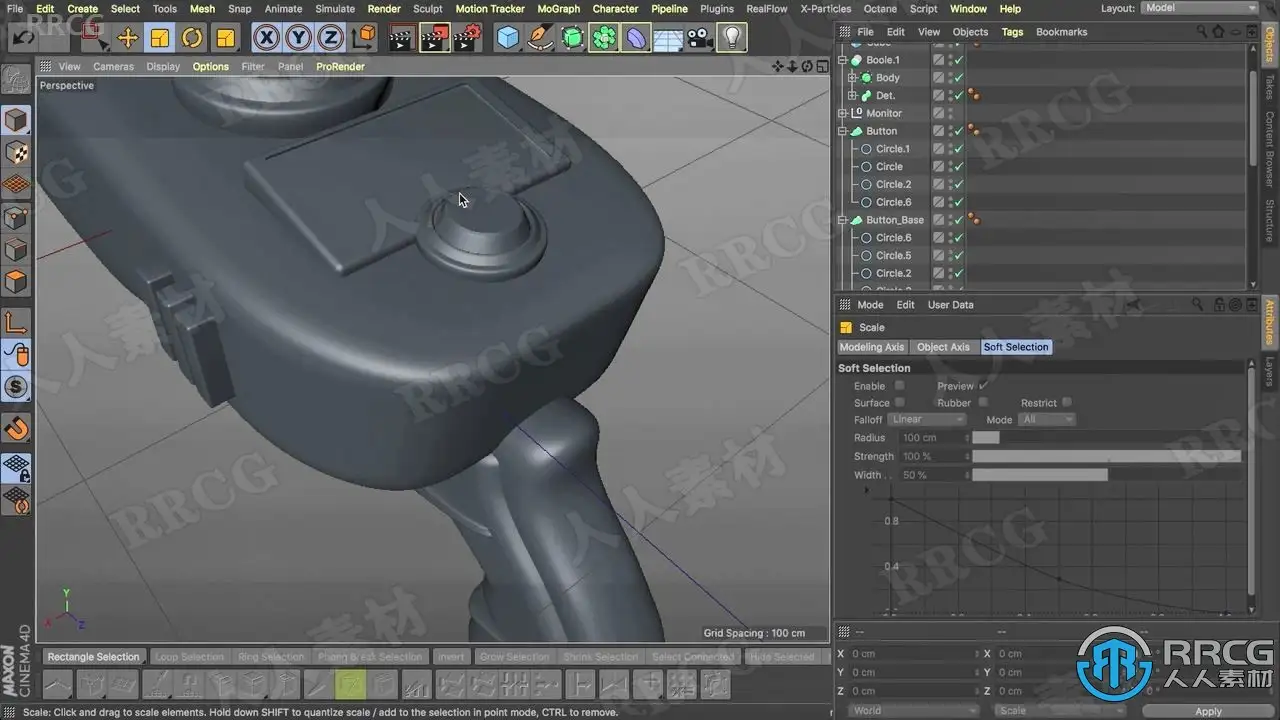Adjust the Width slider
This screenshot has height=720, width=1280.
1107,475
